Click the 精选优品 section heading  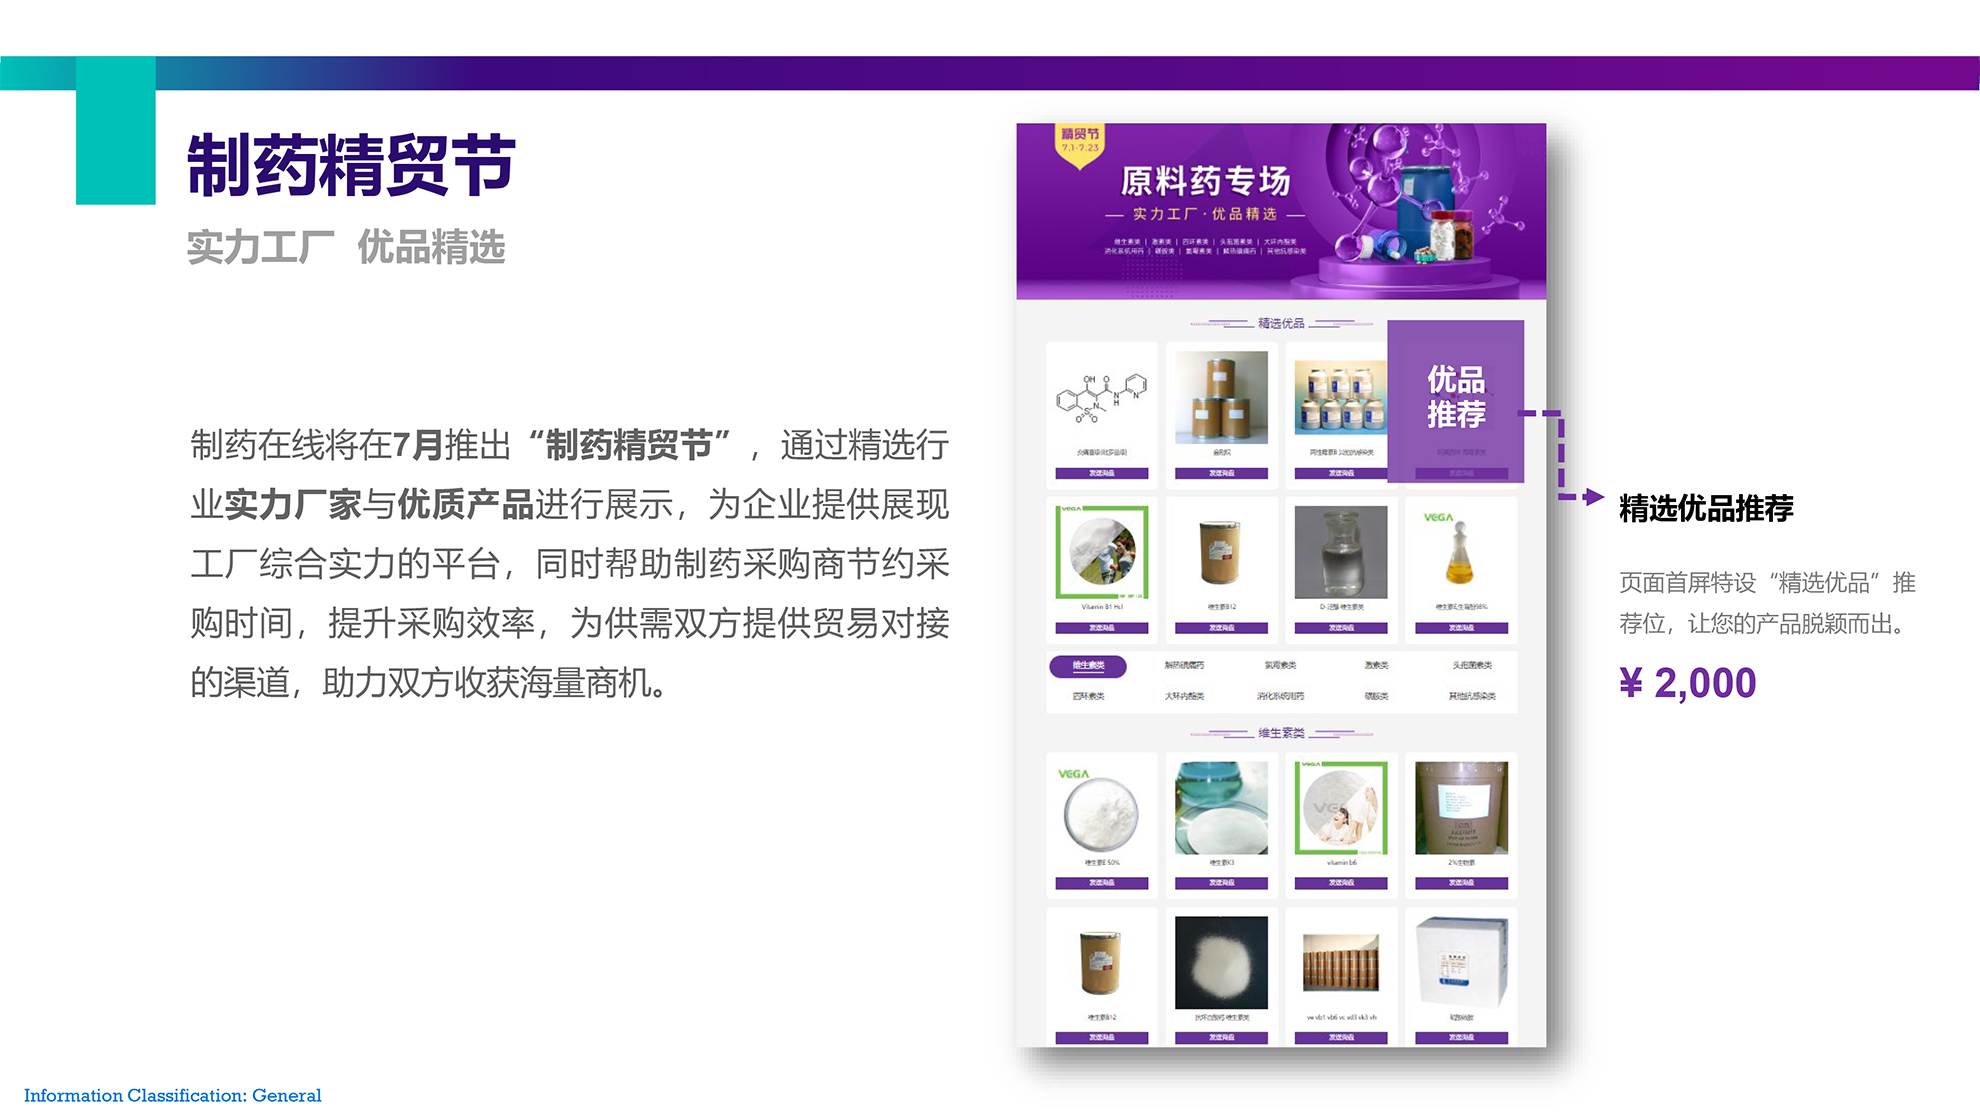point(1281,323)
